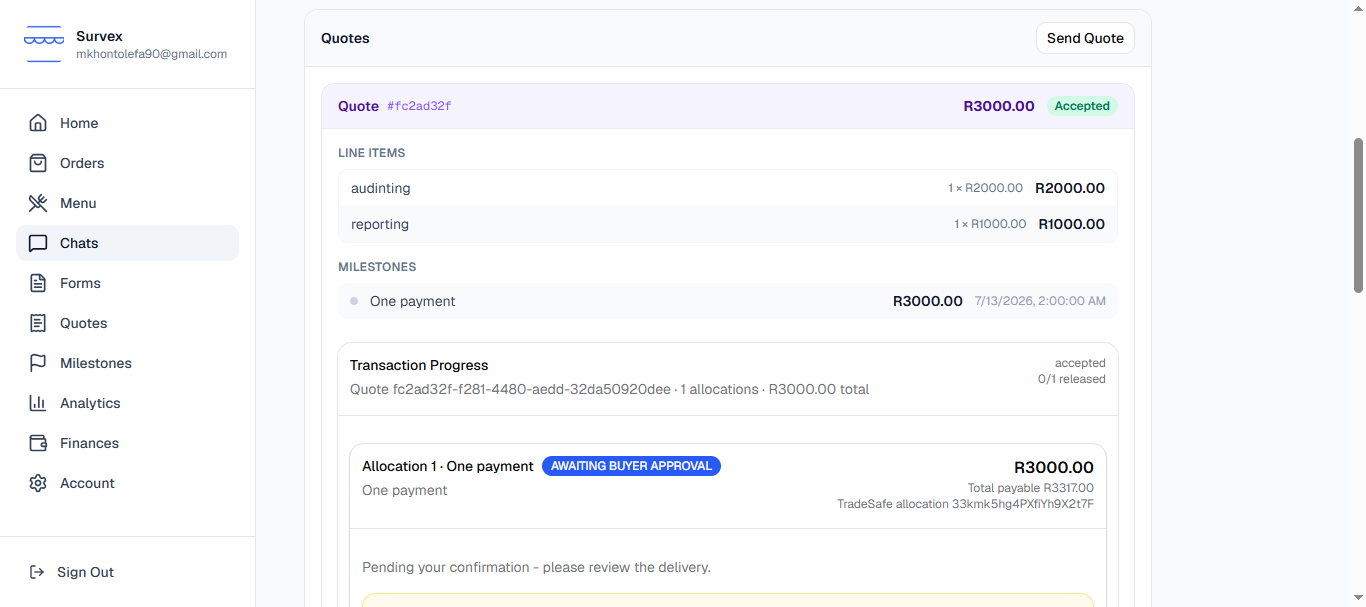Go to Orders in sidebar
1366x607 pixels.
coord(127,163)
